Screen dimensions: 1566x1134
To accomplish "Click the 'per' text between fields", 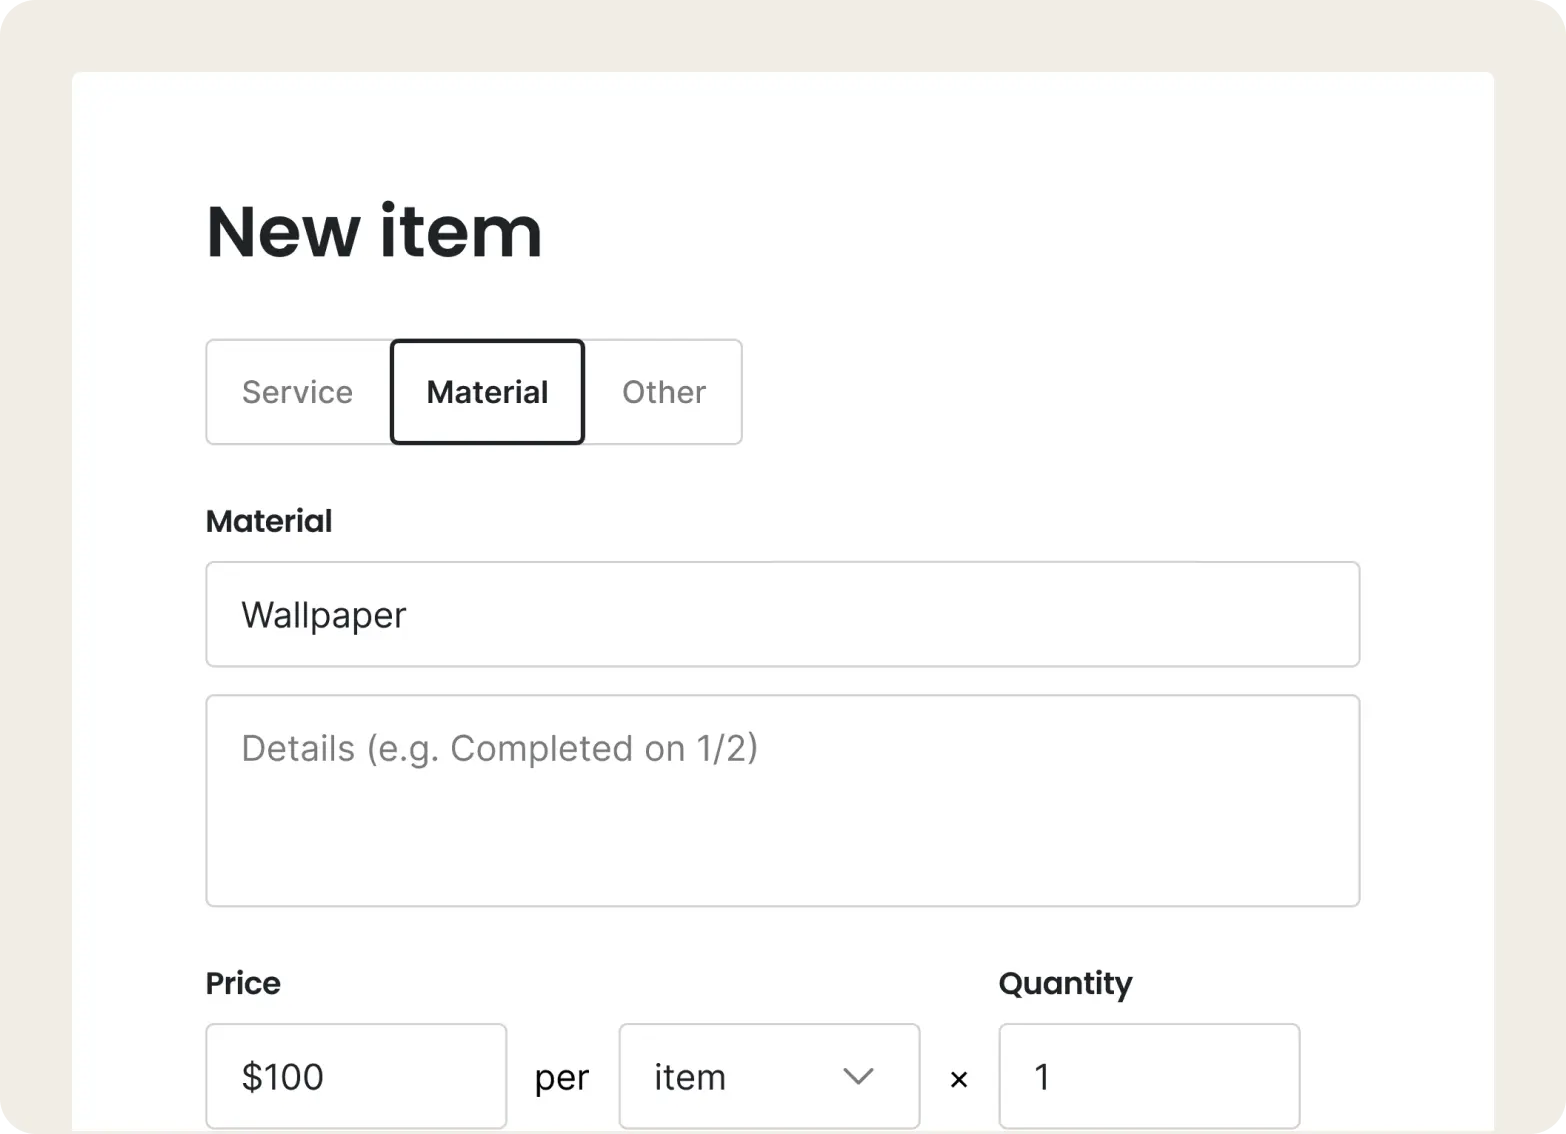I will (x=562, y=1078).
